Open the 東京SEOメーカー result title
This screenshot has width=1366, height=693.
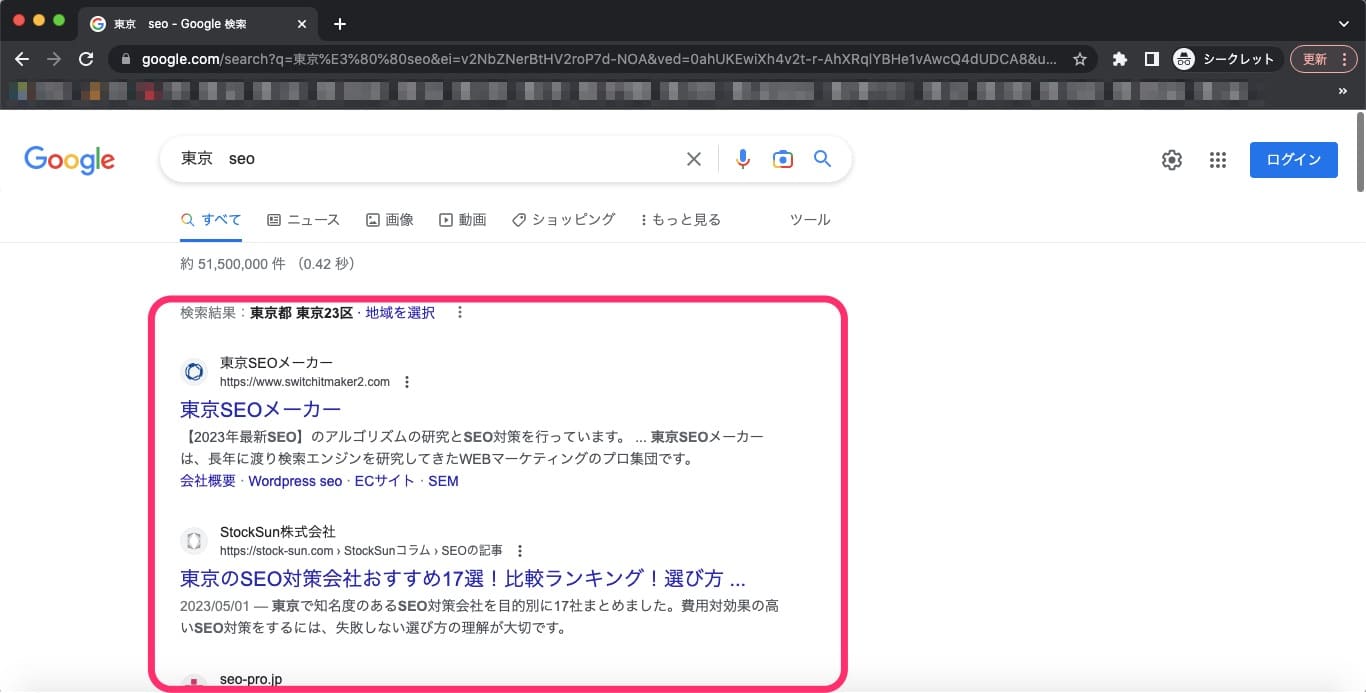point(261,409)
